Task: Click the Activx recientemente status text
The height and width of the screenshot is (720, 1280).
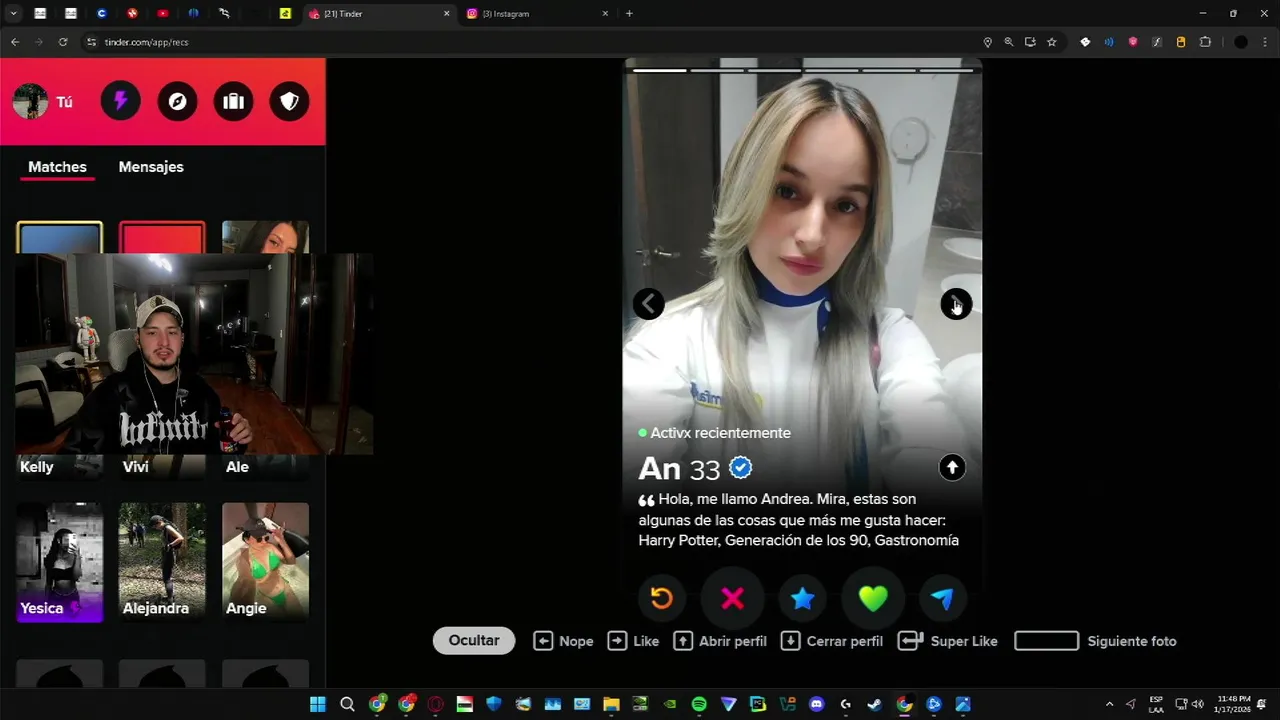Action: click(720, 433)
